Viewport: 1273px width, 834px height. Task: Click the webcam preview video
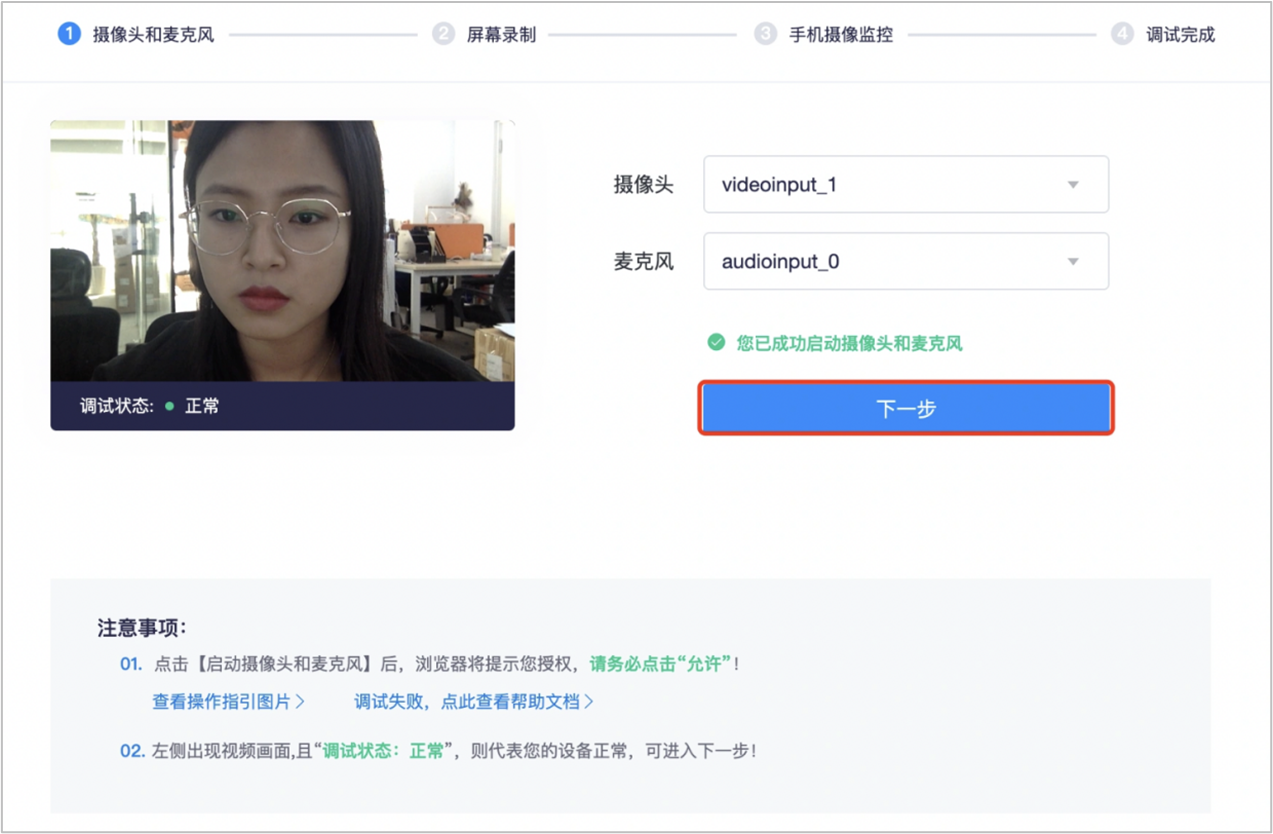point(283,251)
